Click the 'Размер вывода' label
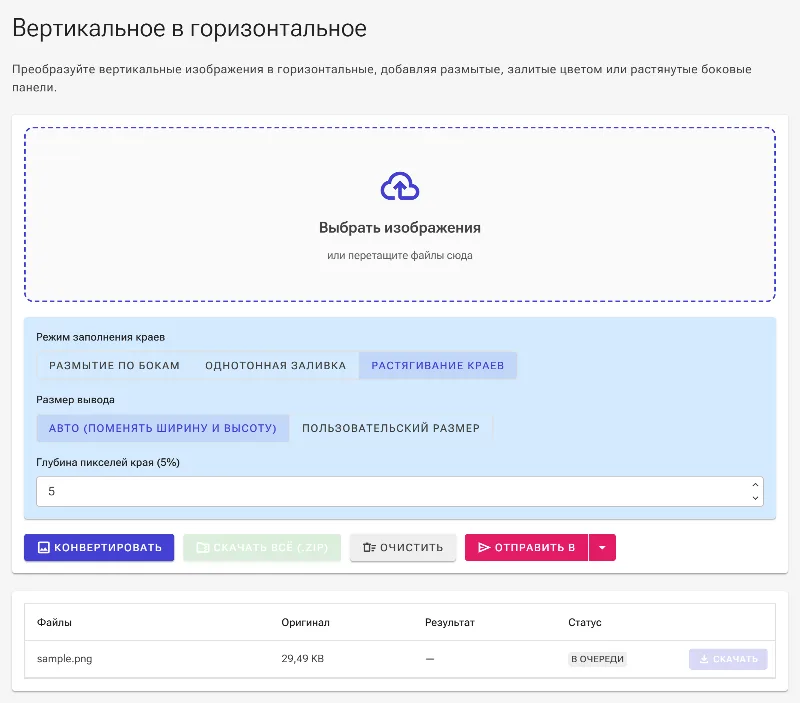Screen dimensions: 800x703 tap(76, 400)
